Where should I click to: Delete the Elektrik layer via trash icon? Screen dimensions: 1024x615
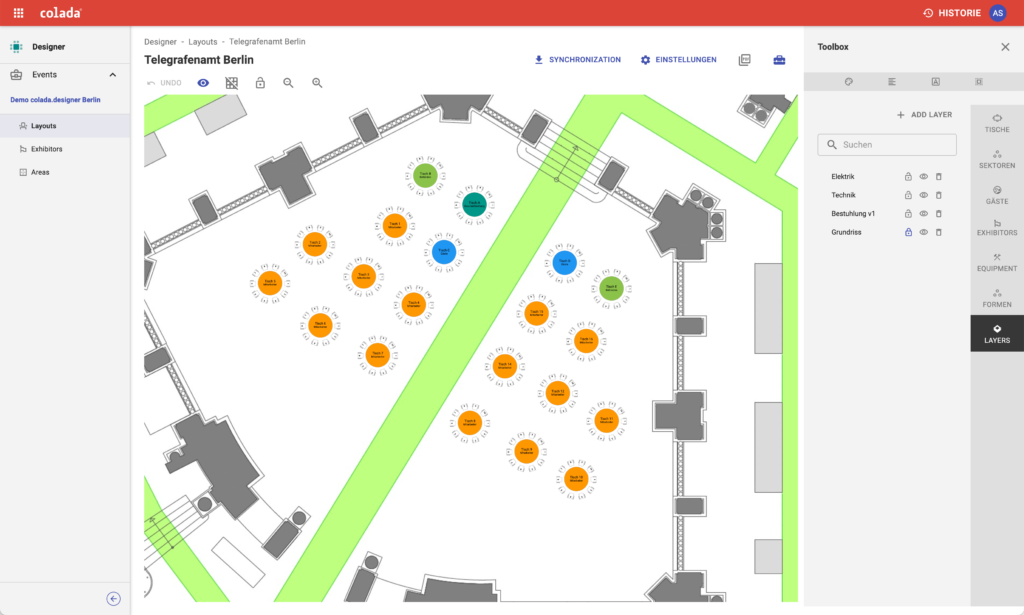pyautogui.click(x=939, y=177)
